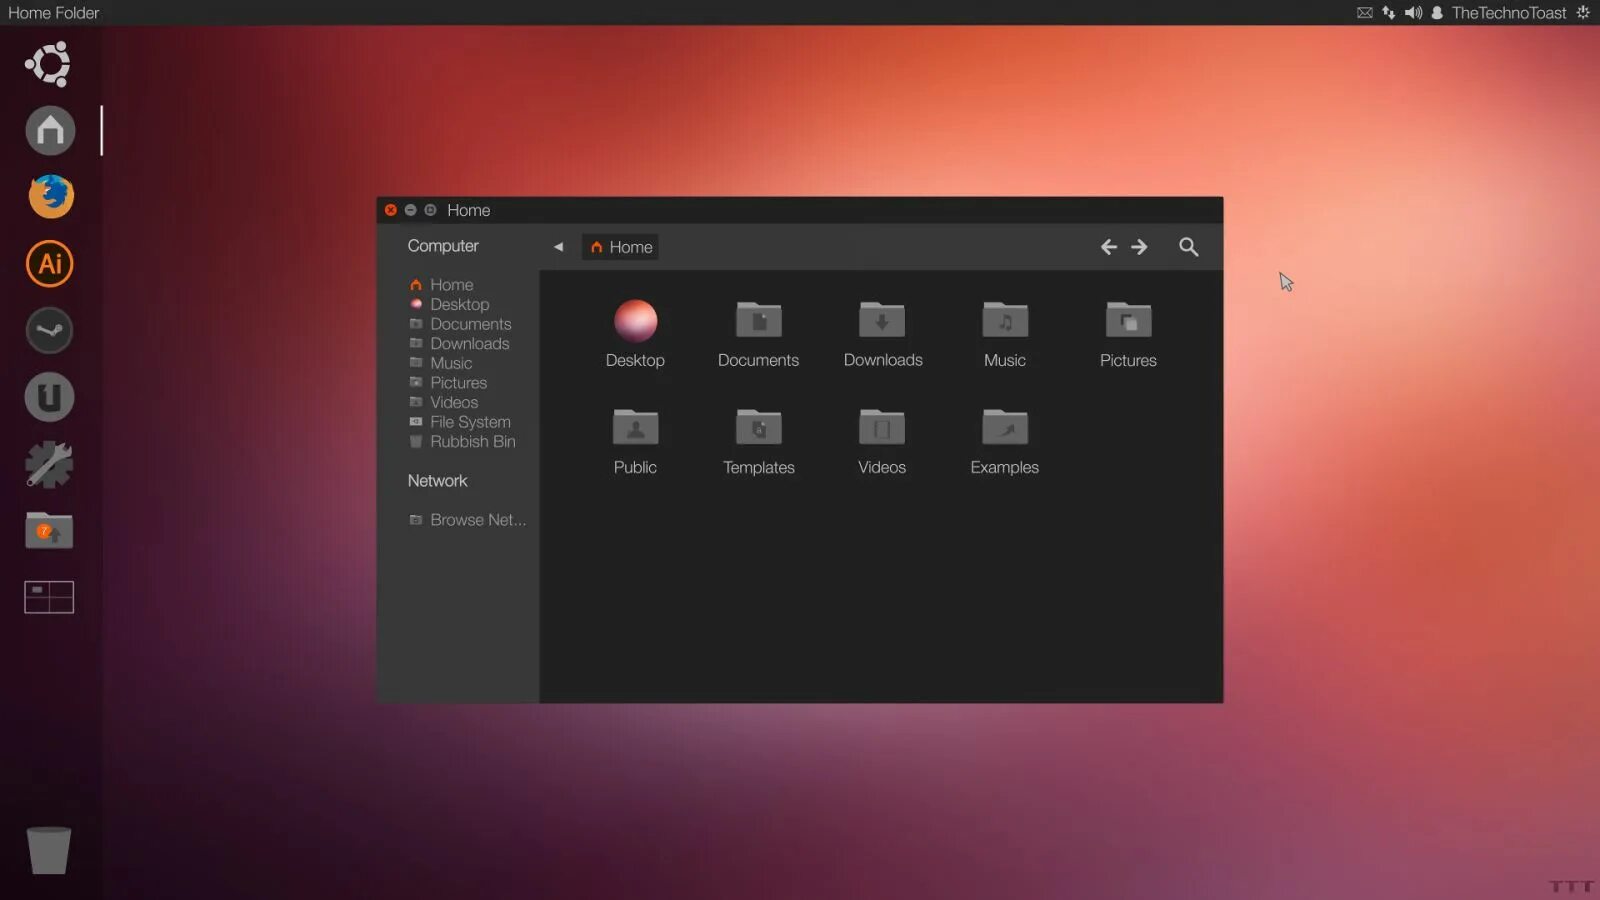Open Ubuntu One launcher icon
Viewport: 1600px width, 900px height.
pos(49,397)
